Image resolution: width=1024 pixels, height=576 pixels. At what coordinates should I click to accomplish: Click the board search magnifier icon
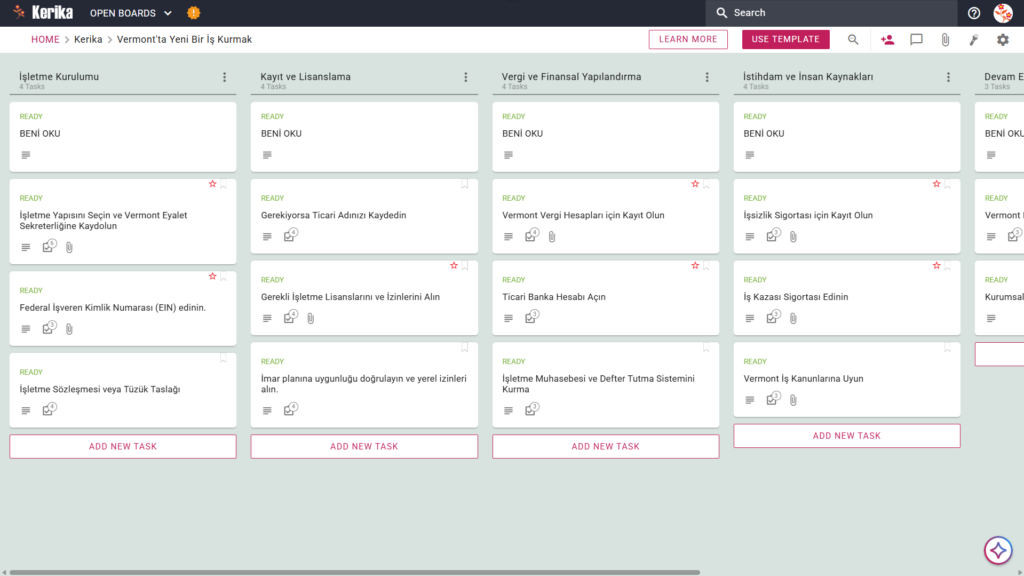pos(853,39)
